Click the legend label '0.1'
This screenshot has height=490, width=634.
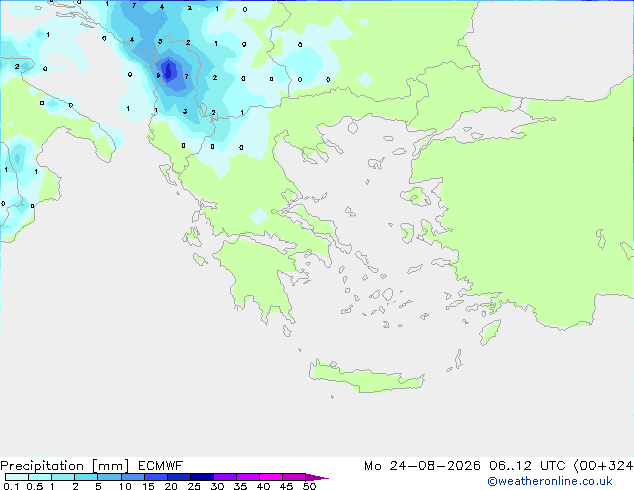(x=11, y=486)
